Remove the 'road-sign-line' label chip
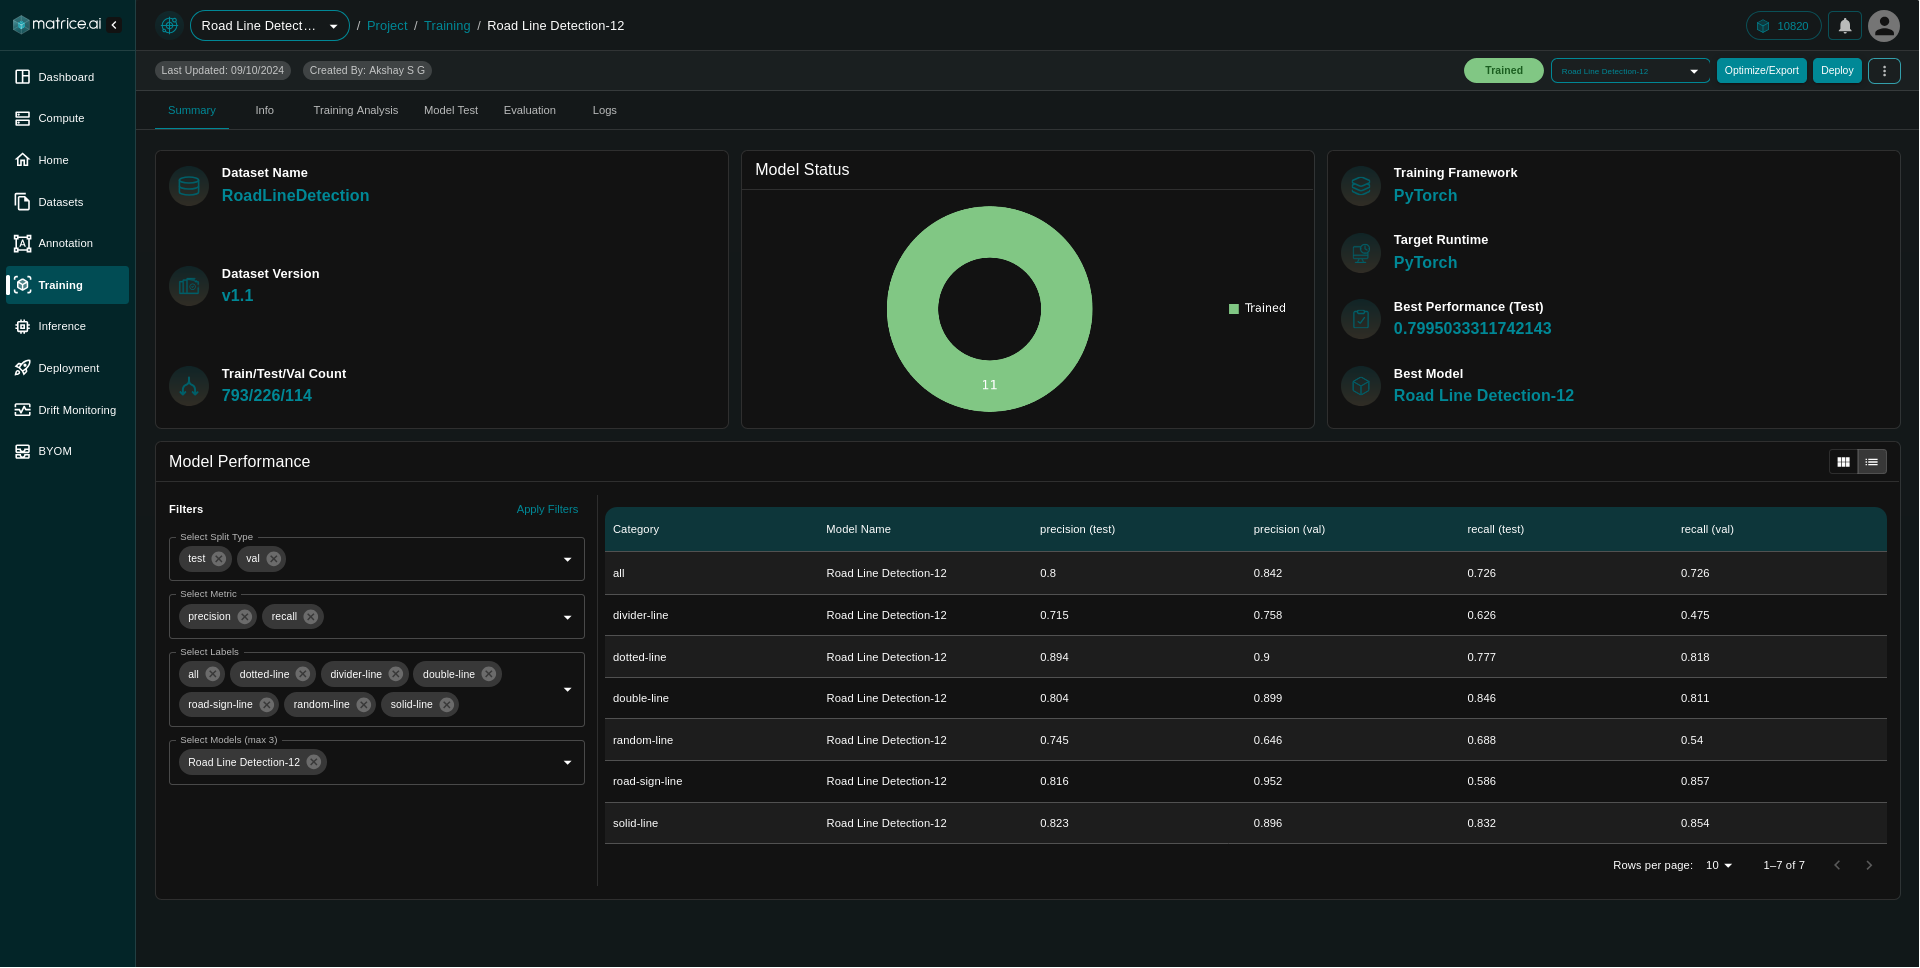Viewport: 1920px width, 968px height. 267,705
